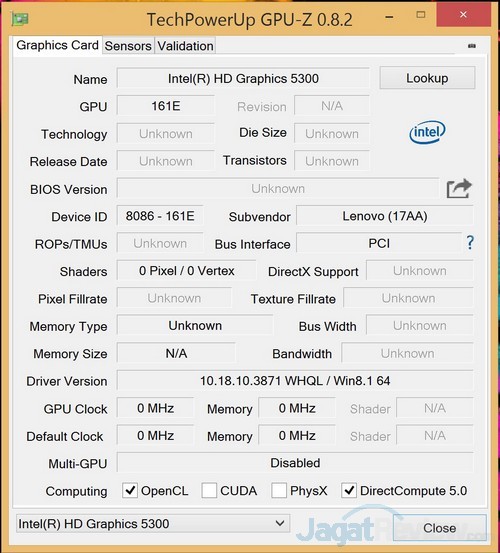Click the BIOS export share icon
This screenshot has height=553, width=500.
458,189
